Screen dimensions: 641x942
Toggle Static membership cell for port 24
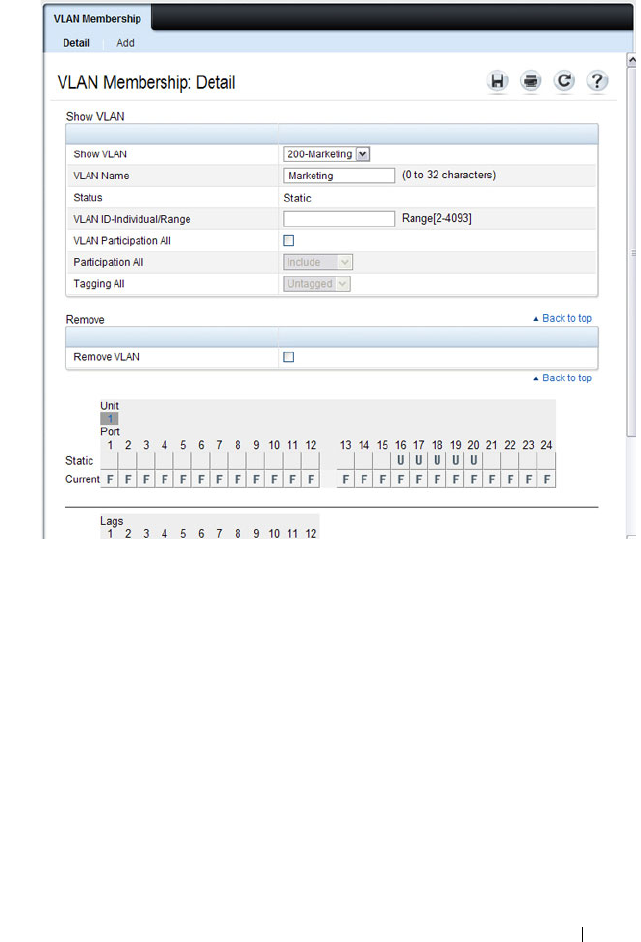(x=547, y=461)
